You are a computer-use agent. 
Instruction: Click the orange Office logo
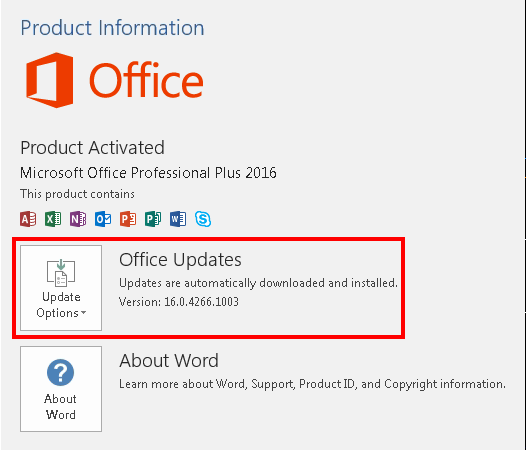click(x=115, y=80)
